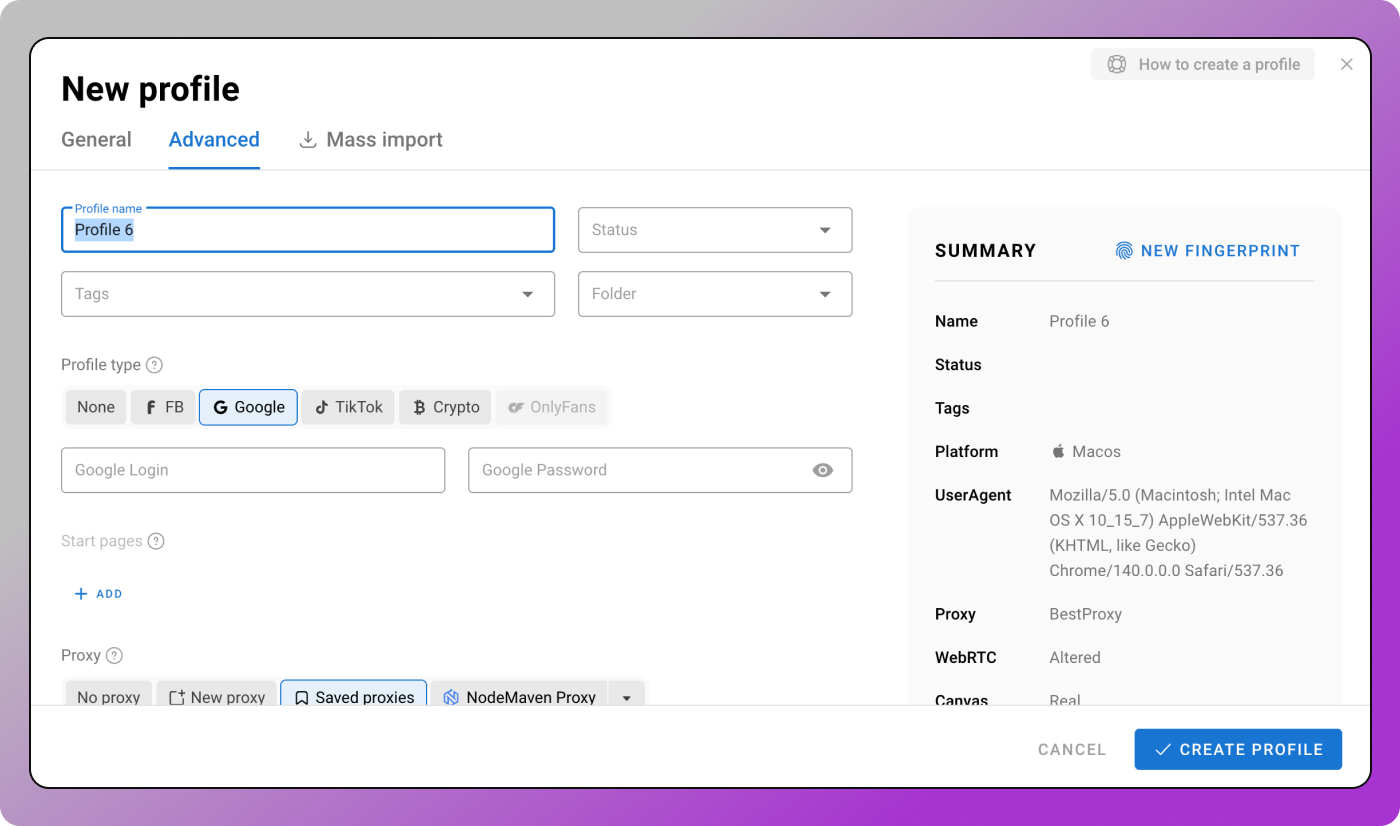Click the Proxy help question icon
Viewport: 1400px width, 826px height.
[x=114, y=656]
